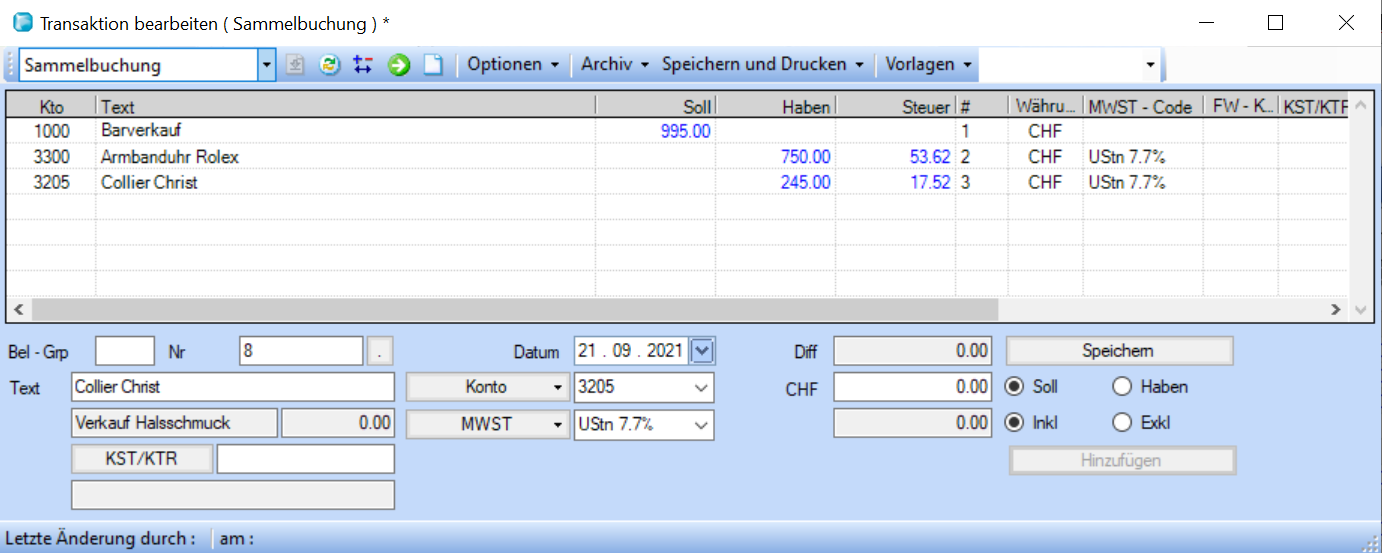Click the refresh icon in toolbar
The height and width of the screenshot is (553, 1382).
329,65
